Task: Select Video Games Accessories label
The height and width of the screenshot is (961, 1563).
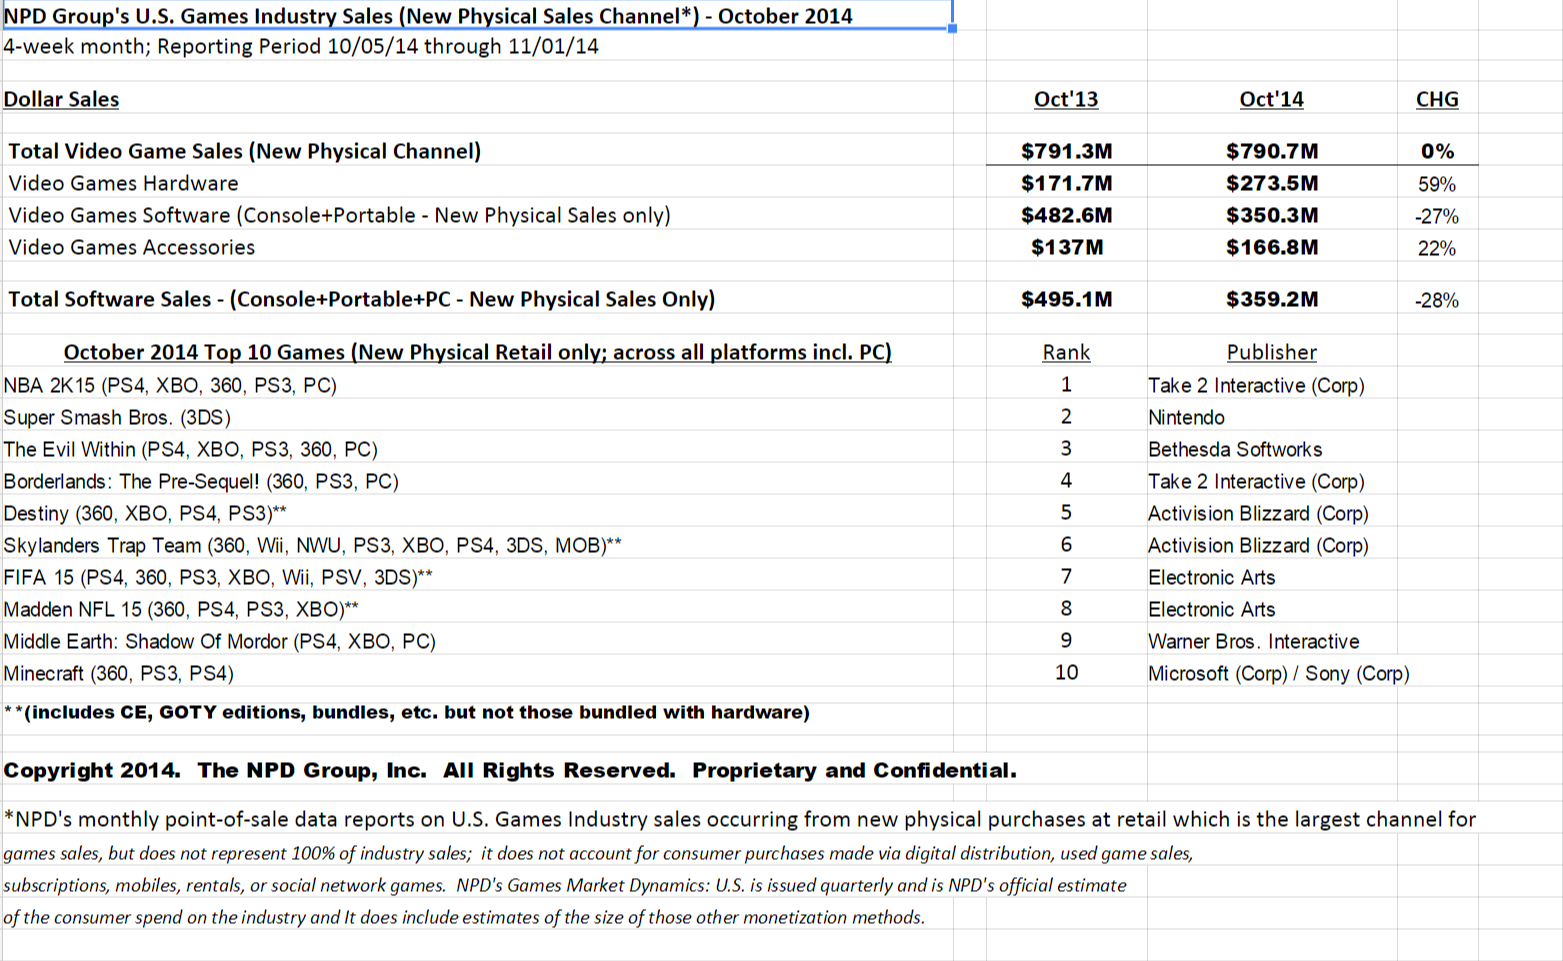Action: [131, 247]
